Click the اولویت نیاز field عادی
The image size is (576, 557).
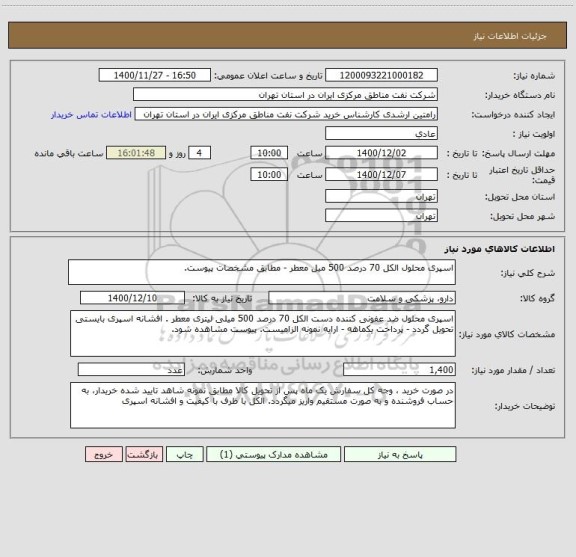point(381,133)
